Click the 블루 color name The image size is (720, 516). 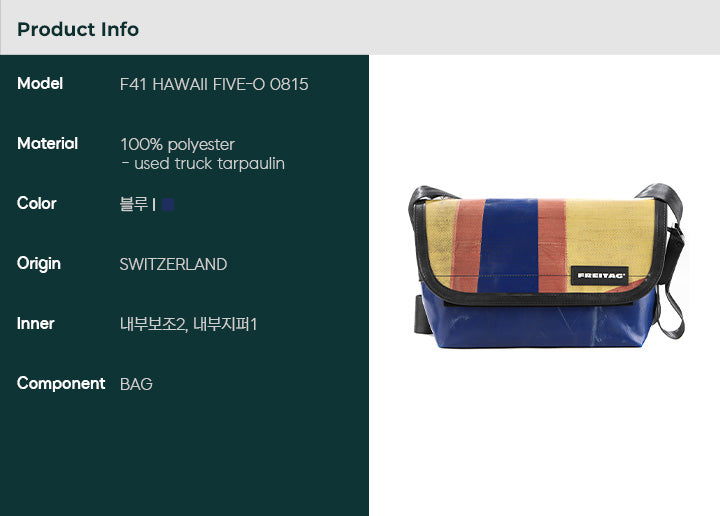tap(134, 204)
